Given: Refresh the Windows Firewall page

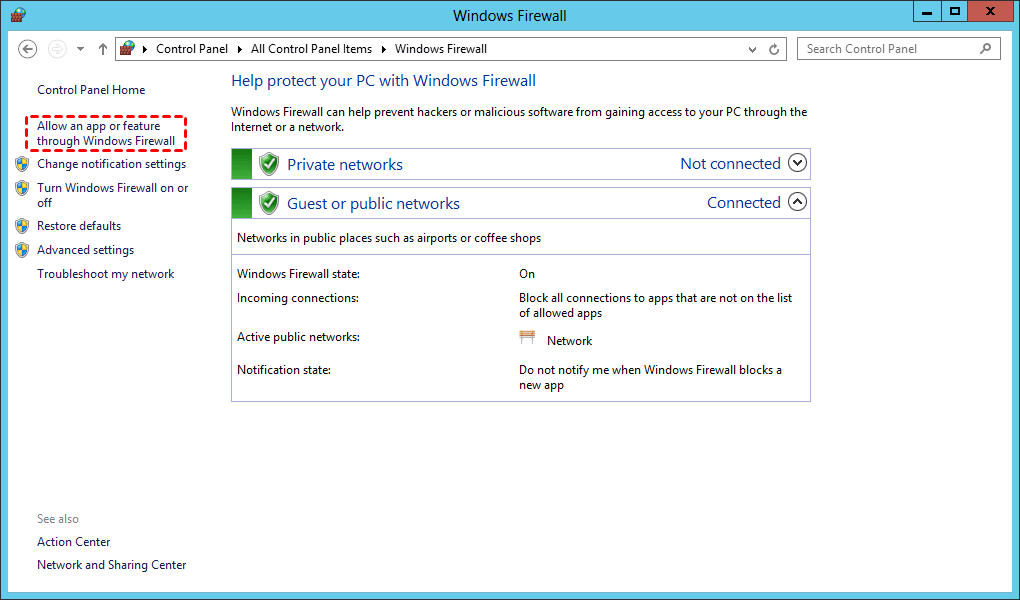Looking at the screenshot, I should tap(773, 49).
